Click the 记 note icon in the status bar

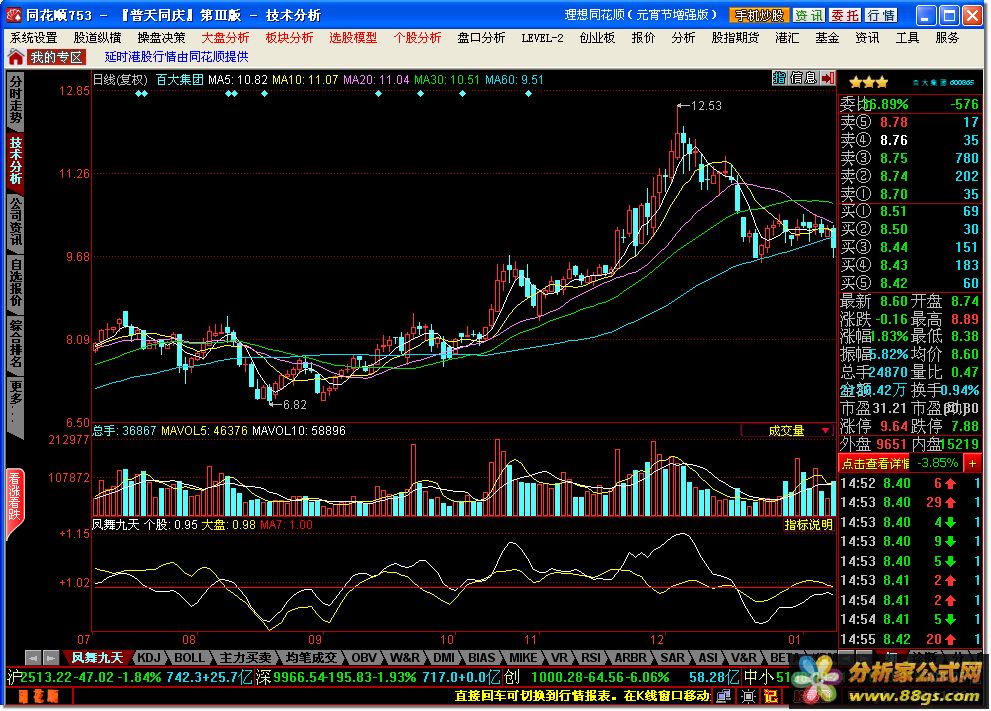coord(771,696)
